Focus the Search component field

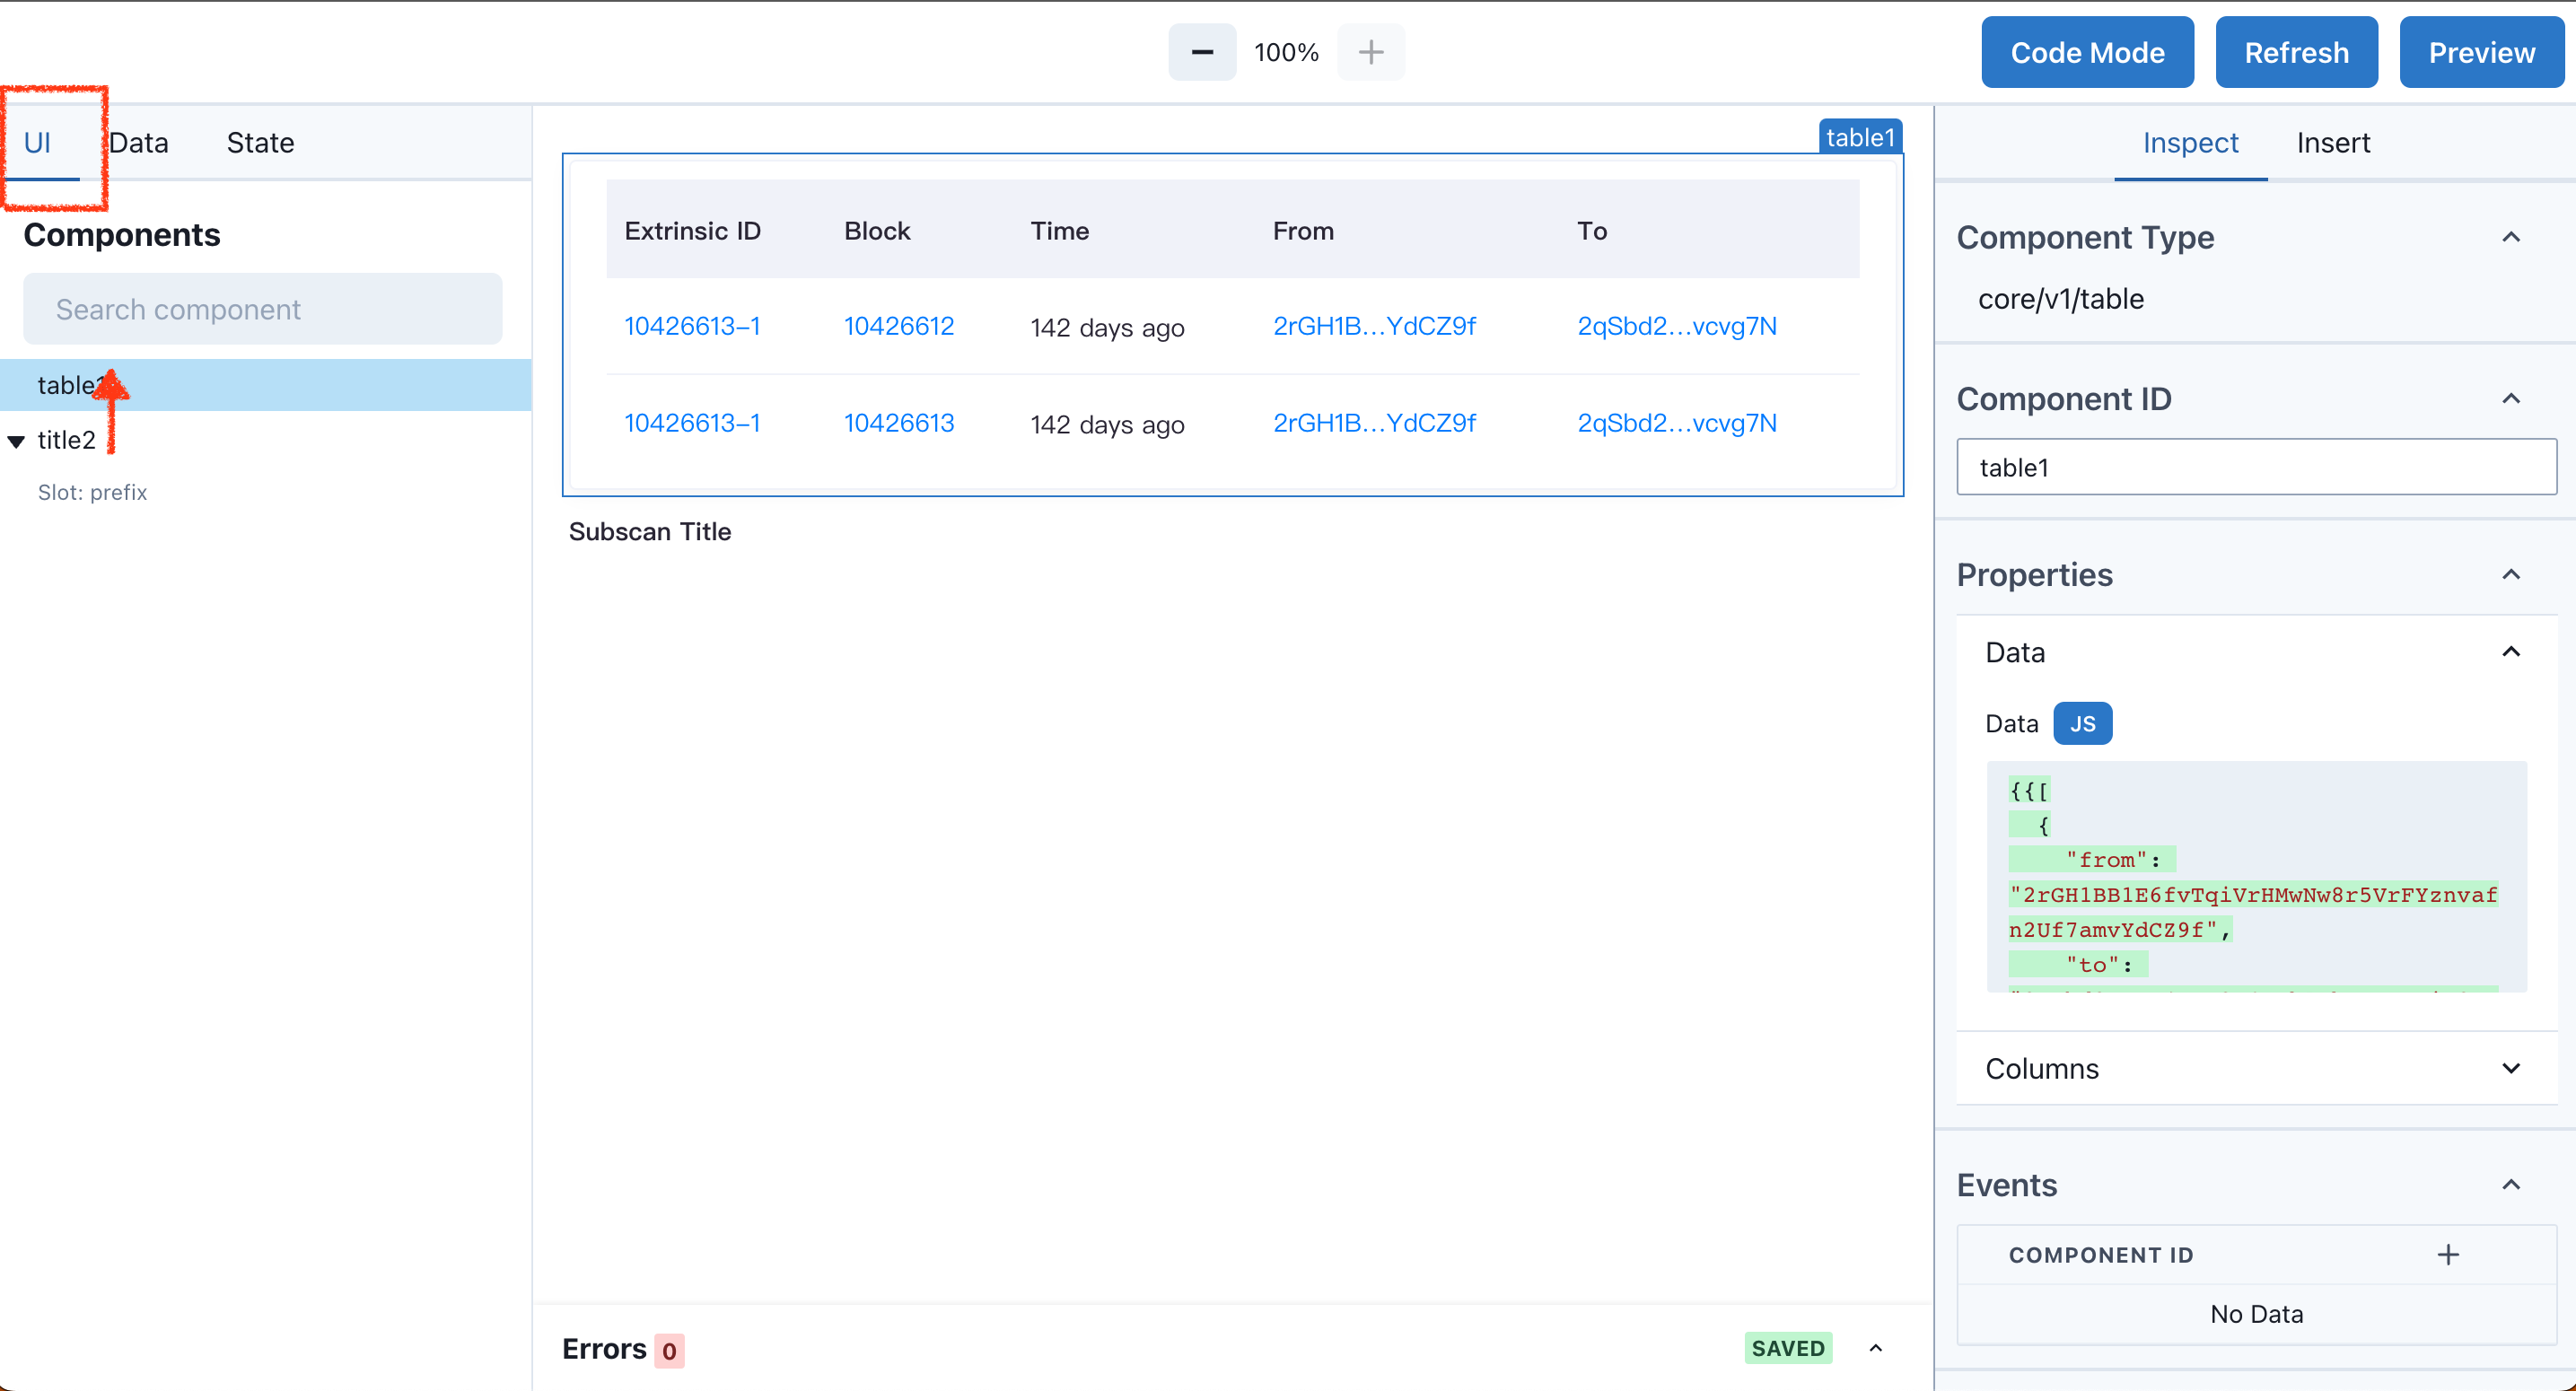point(263,309)
